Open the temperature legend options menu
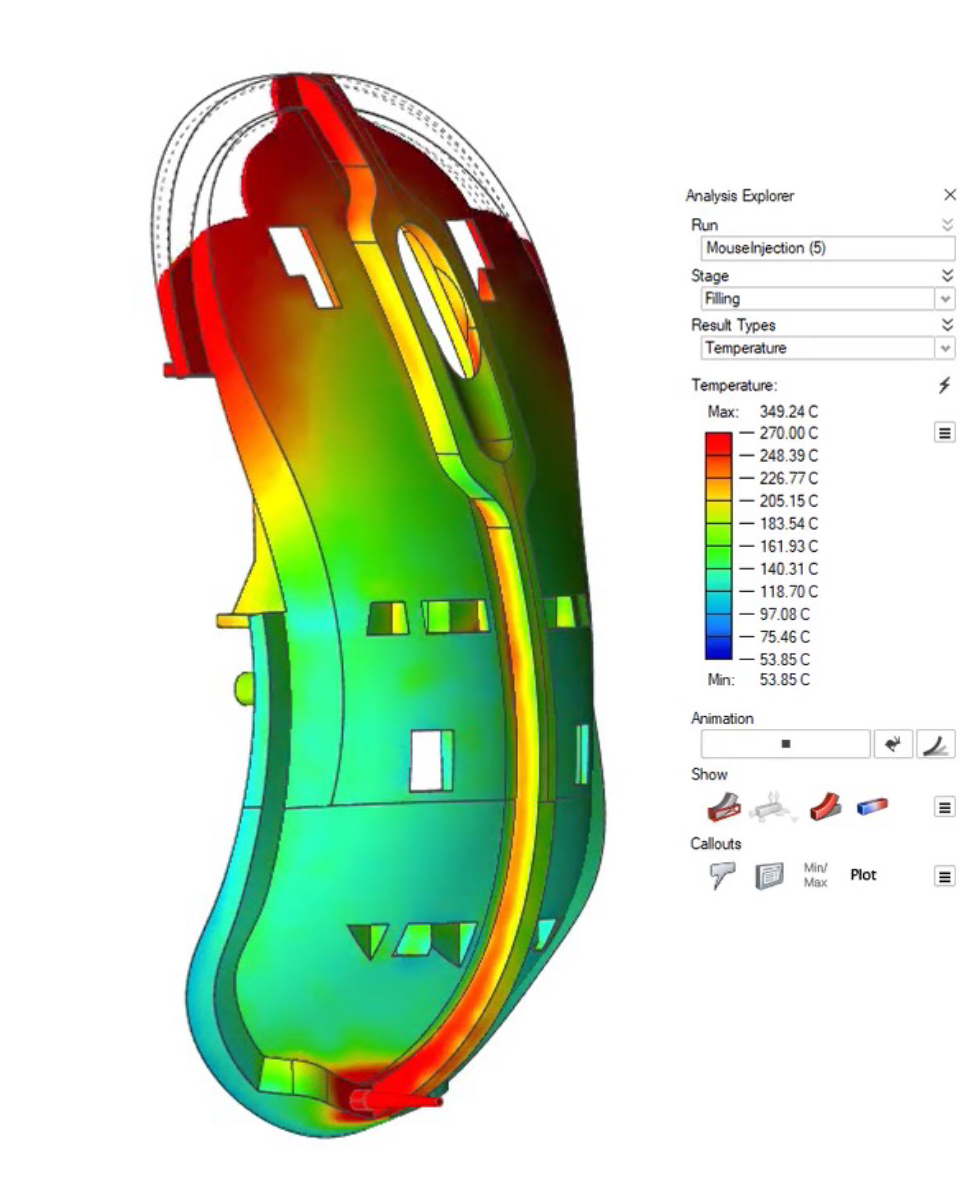 tap(942, 433)
